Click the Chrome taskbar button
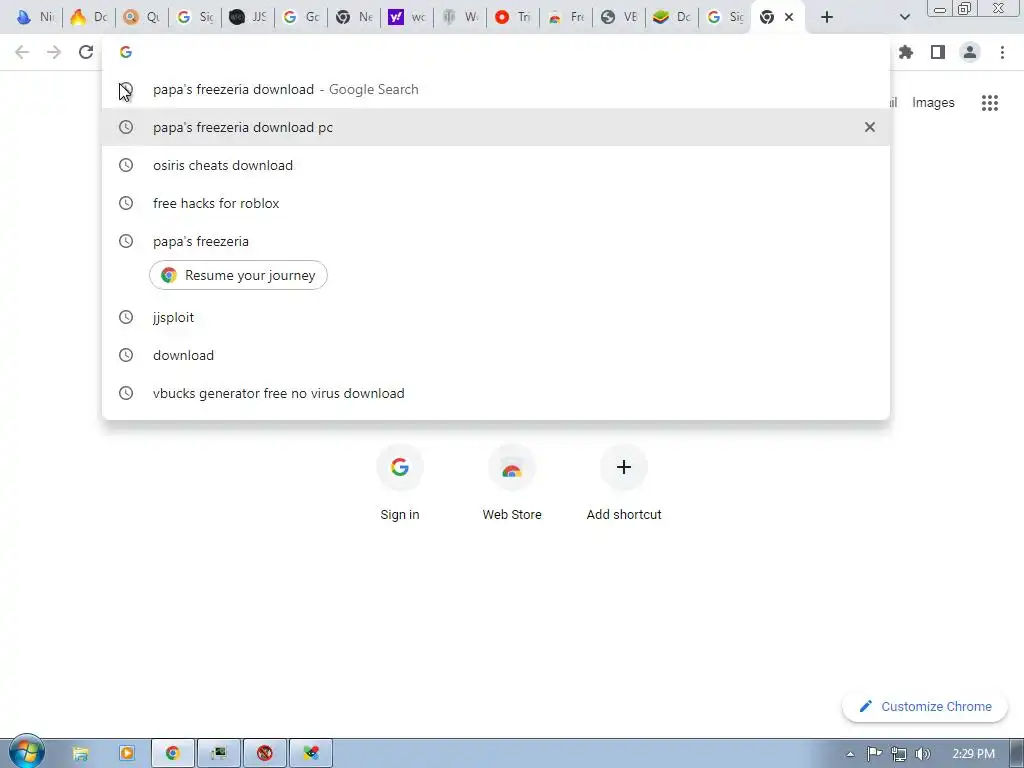 tap(172, 754)
